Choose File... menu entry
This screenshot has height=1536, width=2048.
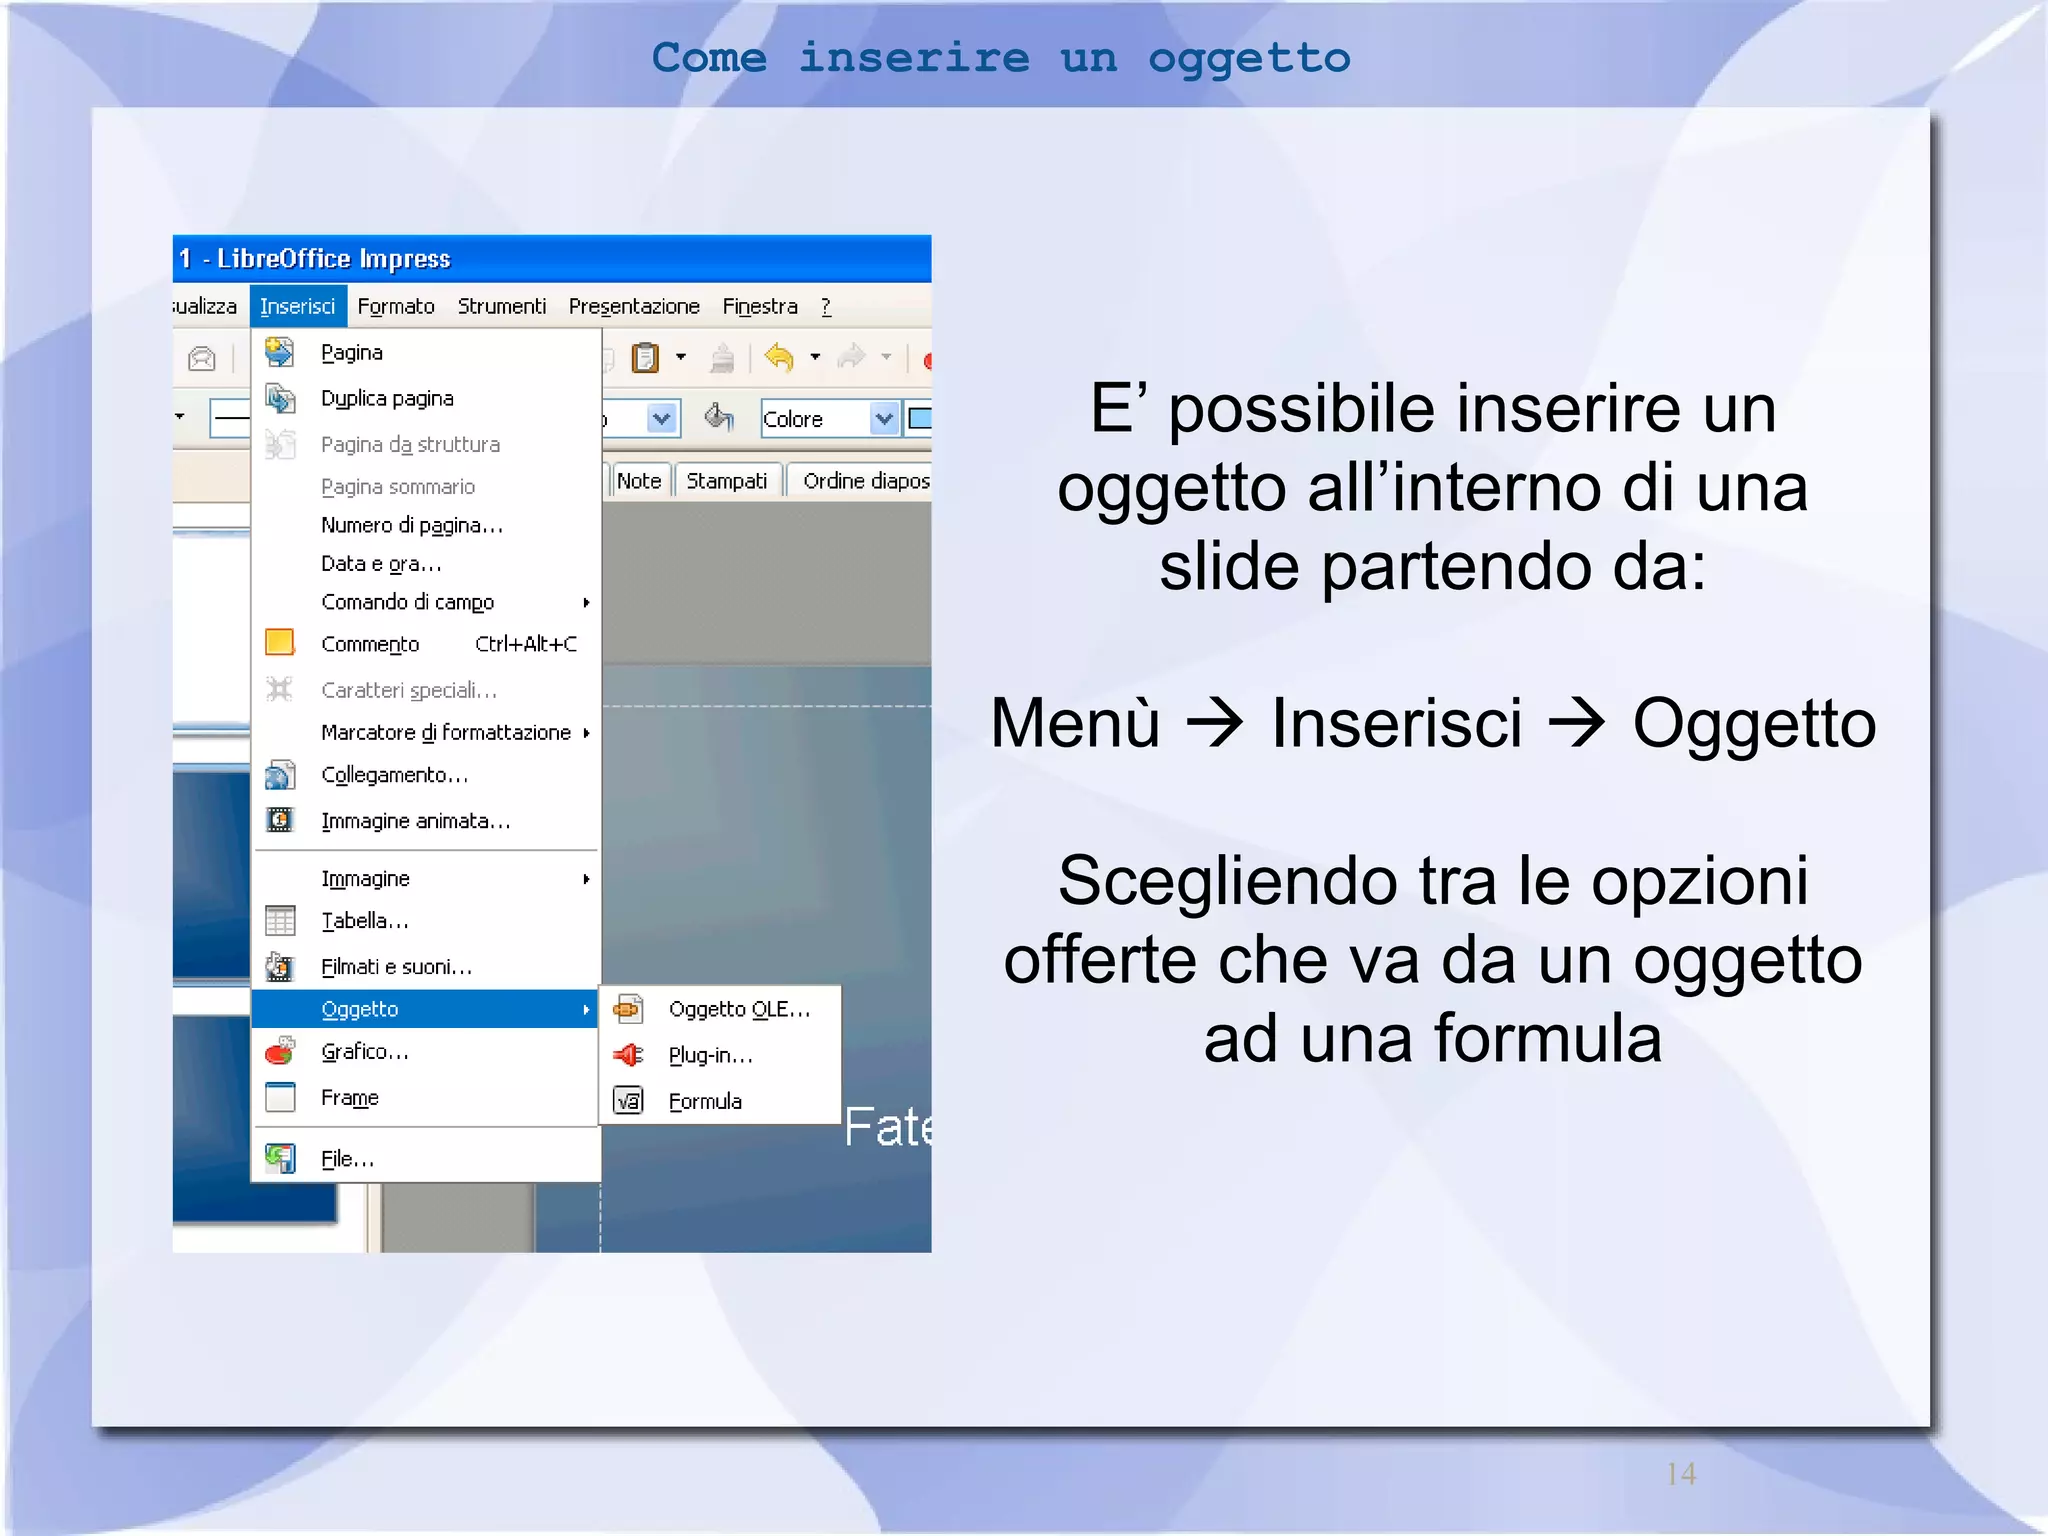click(x=427, y=1159)
